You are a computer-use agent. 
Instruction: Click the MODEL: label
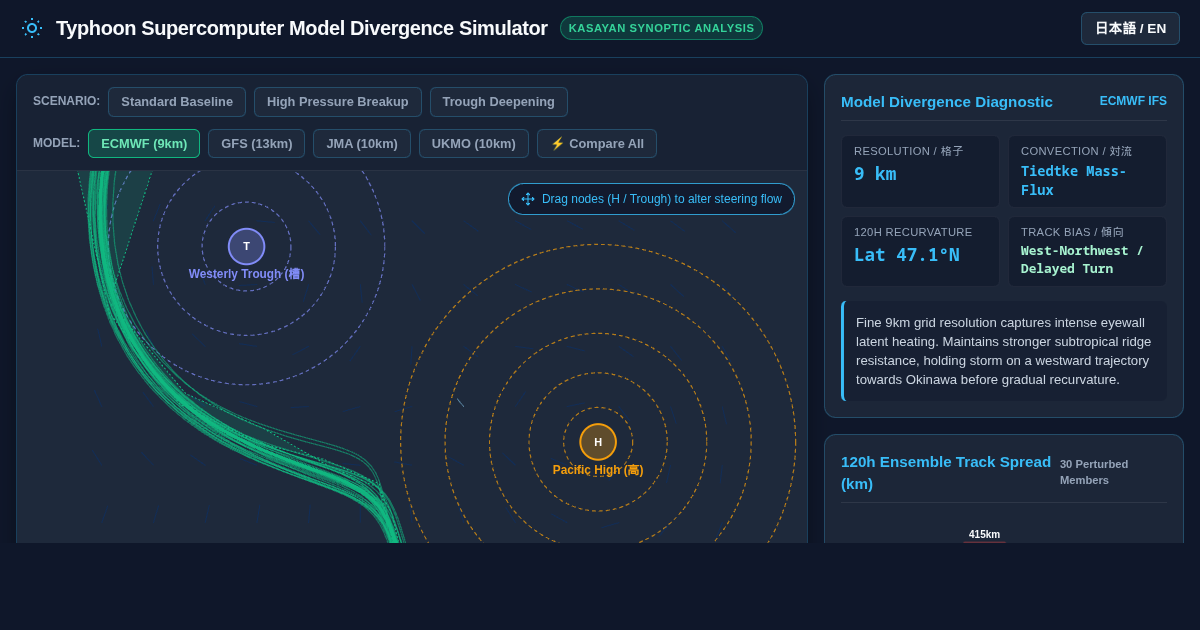coord(56,143)
